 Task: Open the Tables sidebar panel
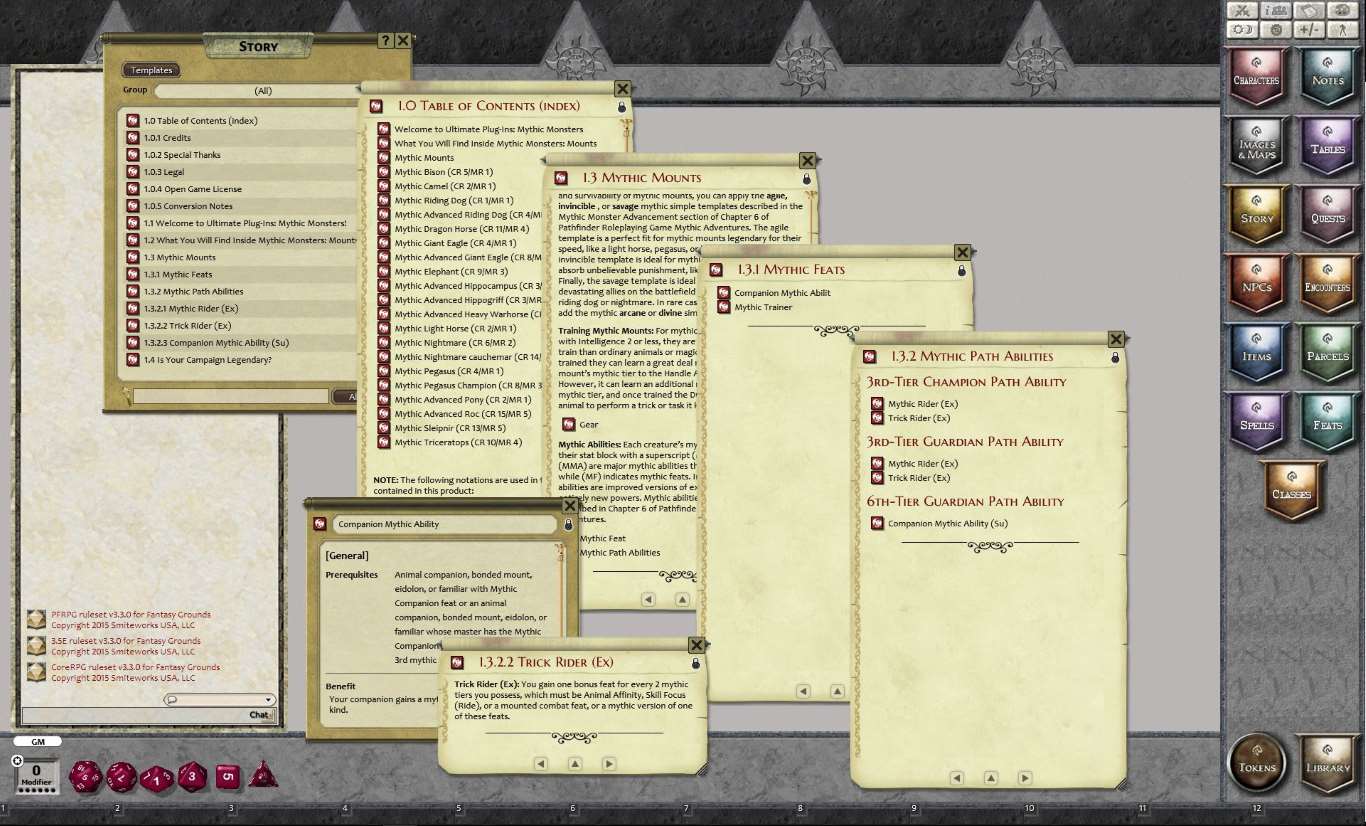pyautogui.click(x=1327, y=148)
